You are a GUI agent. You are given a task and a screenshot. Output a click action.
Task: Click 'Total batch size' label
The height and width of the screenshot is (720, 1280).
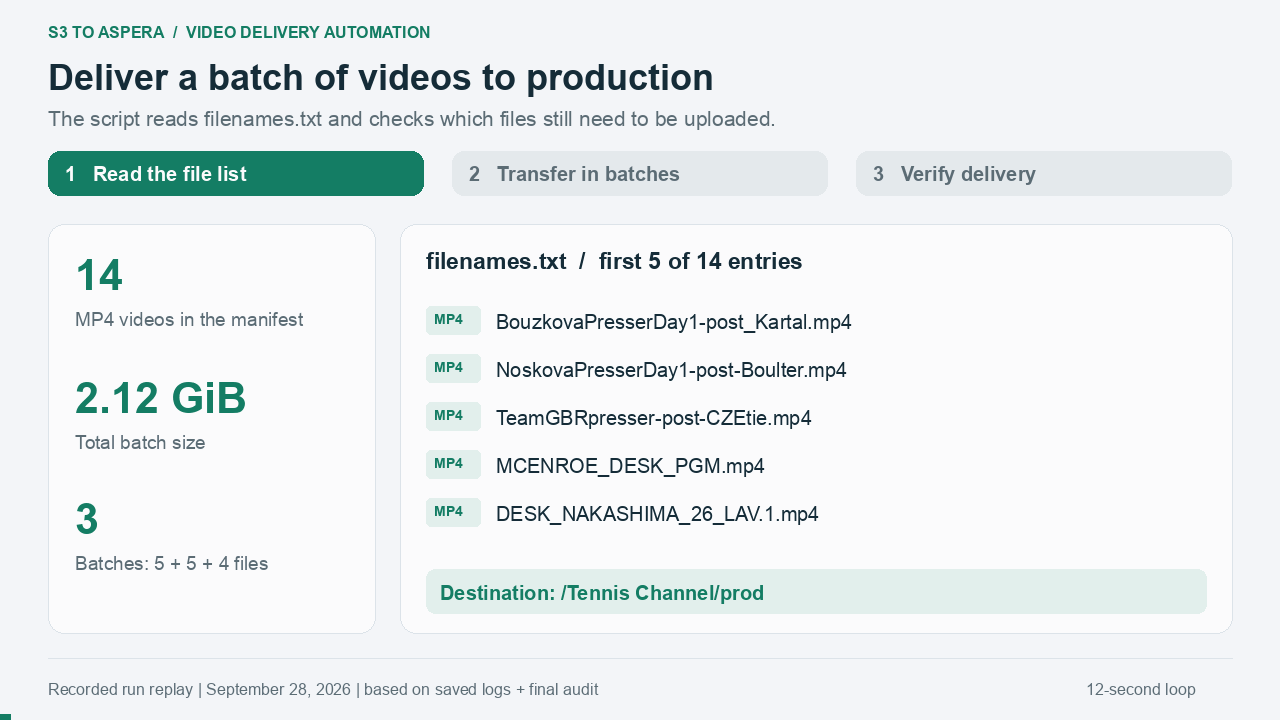coord(140,442)
